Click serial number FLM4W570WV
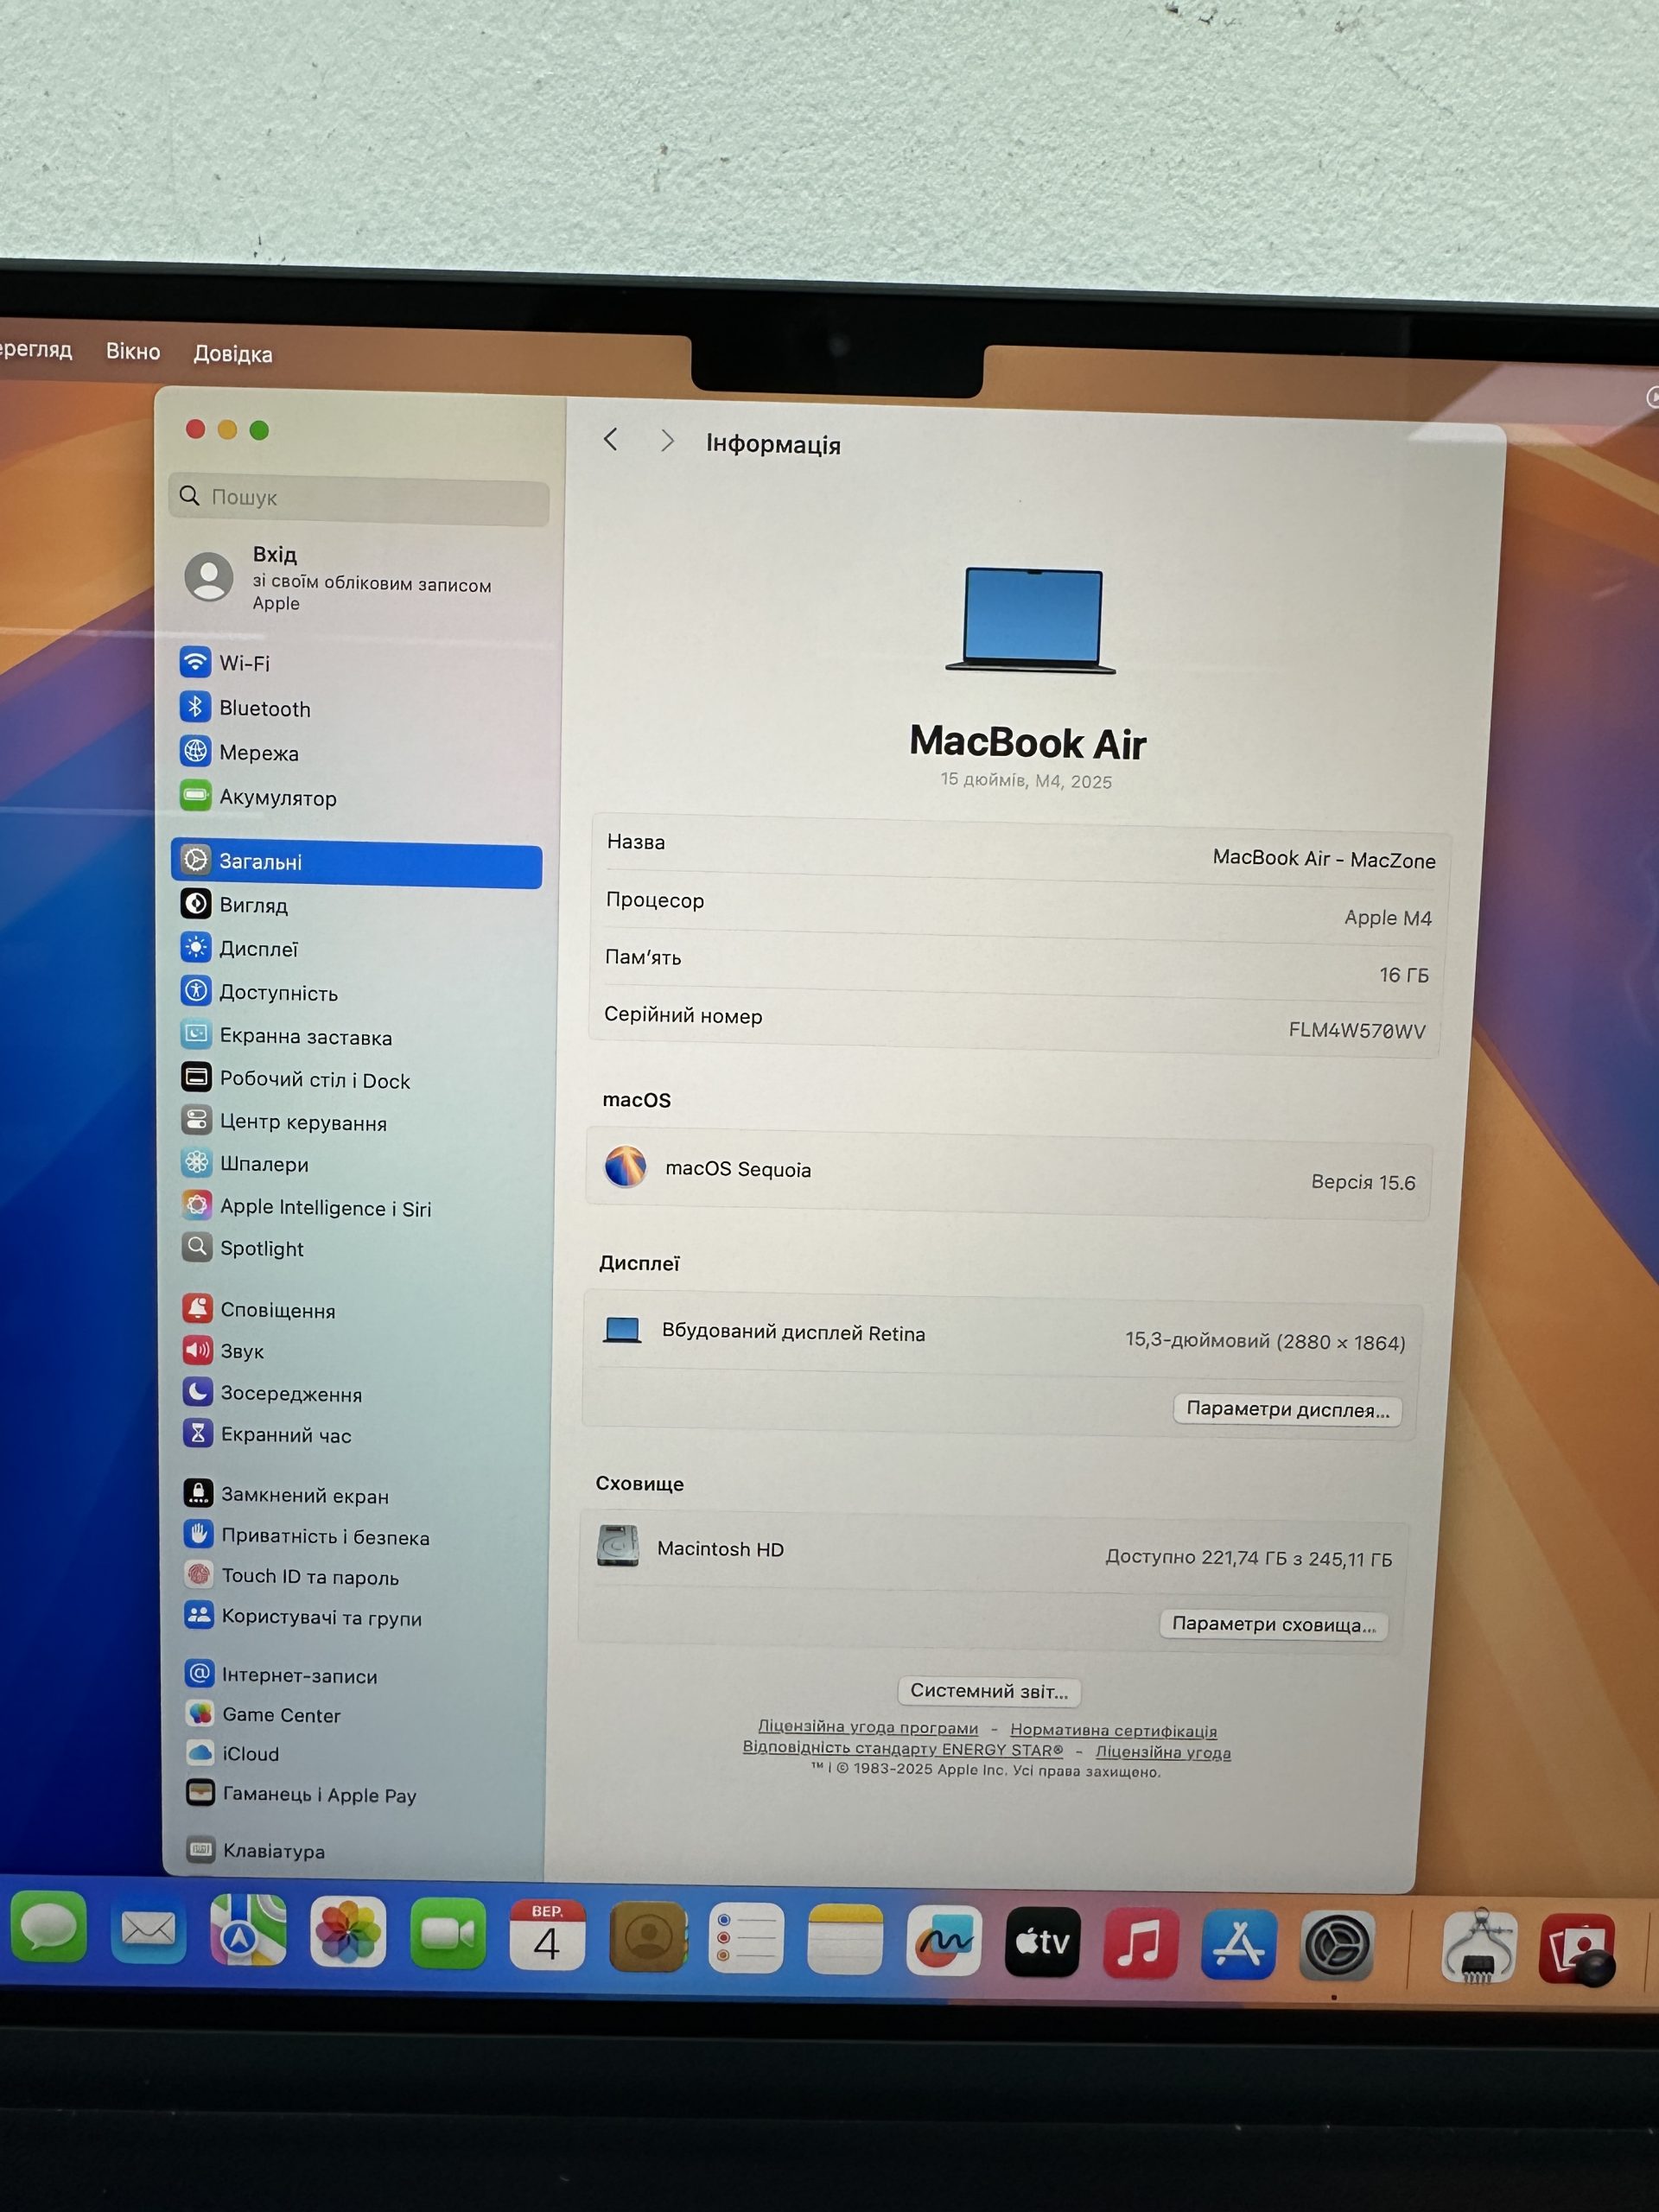Screen dimensions: 1659x2212 tap(1357, 1030)
